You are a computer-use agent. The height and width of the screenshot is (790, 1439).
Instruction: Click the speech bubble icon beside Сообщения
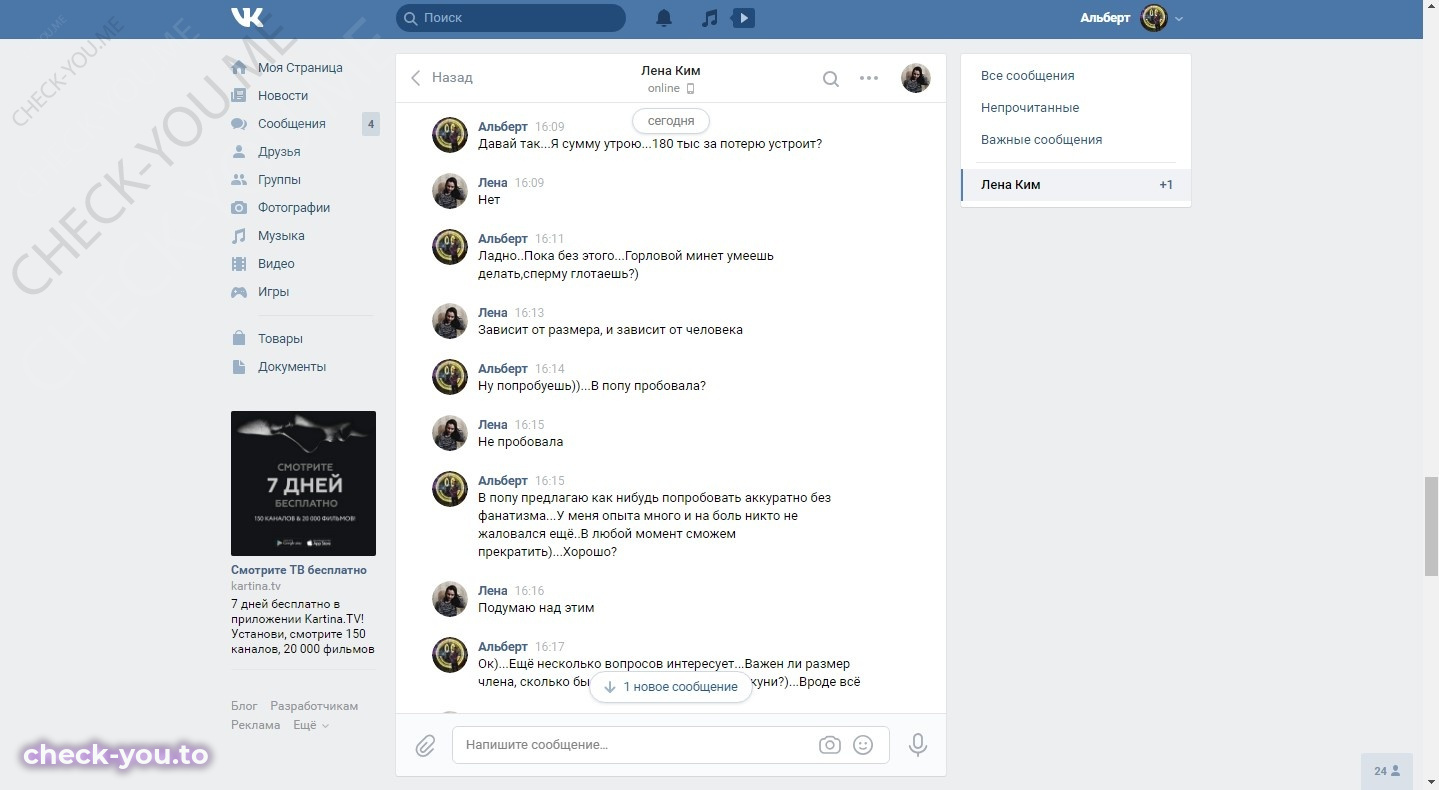click(239, 124)
